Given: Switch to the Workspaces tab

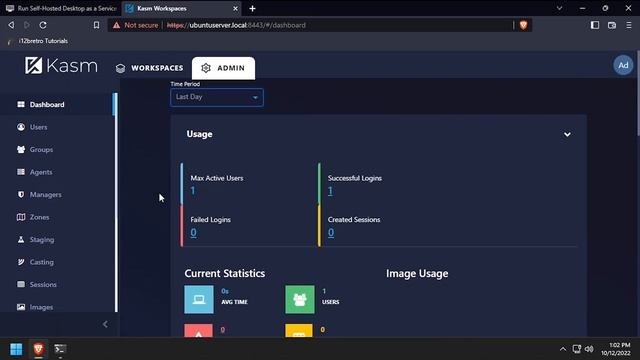Looking at the screenshot, I should click(149, 68).
